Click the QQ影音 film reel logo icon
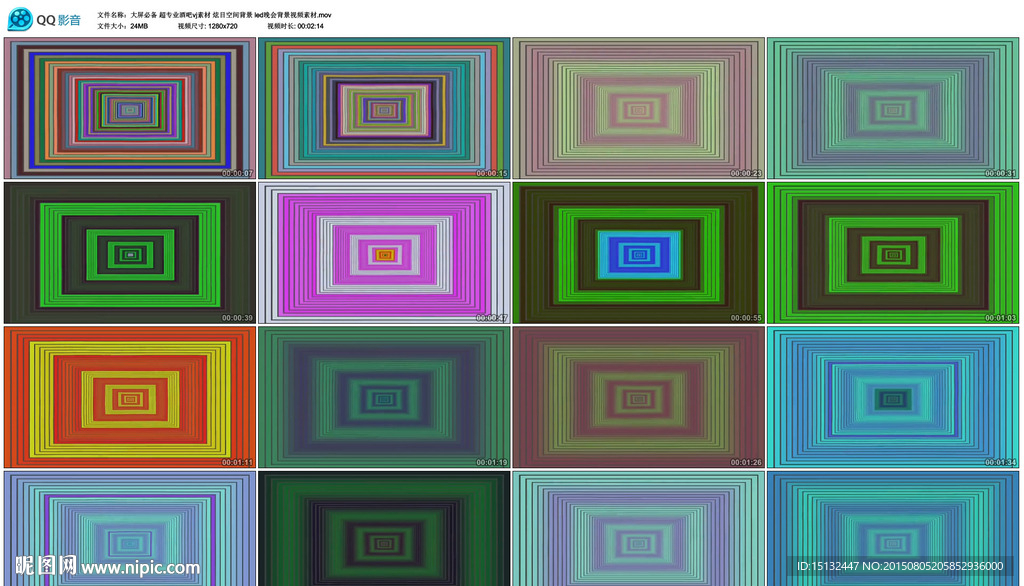 (20, 19)
